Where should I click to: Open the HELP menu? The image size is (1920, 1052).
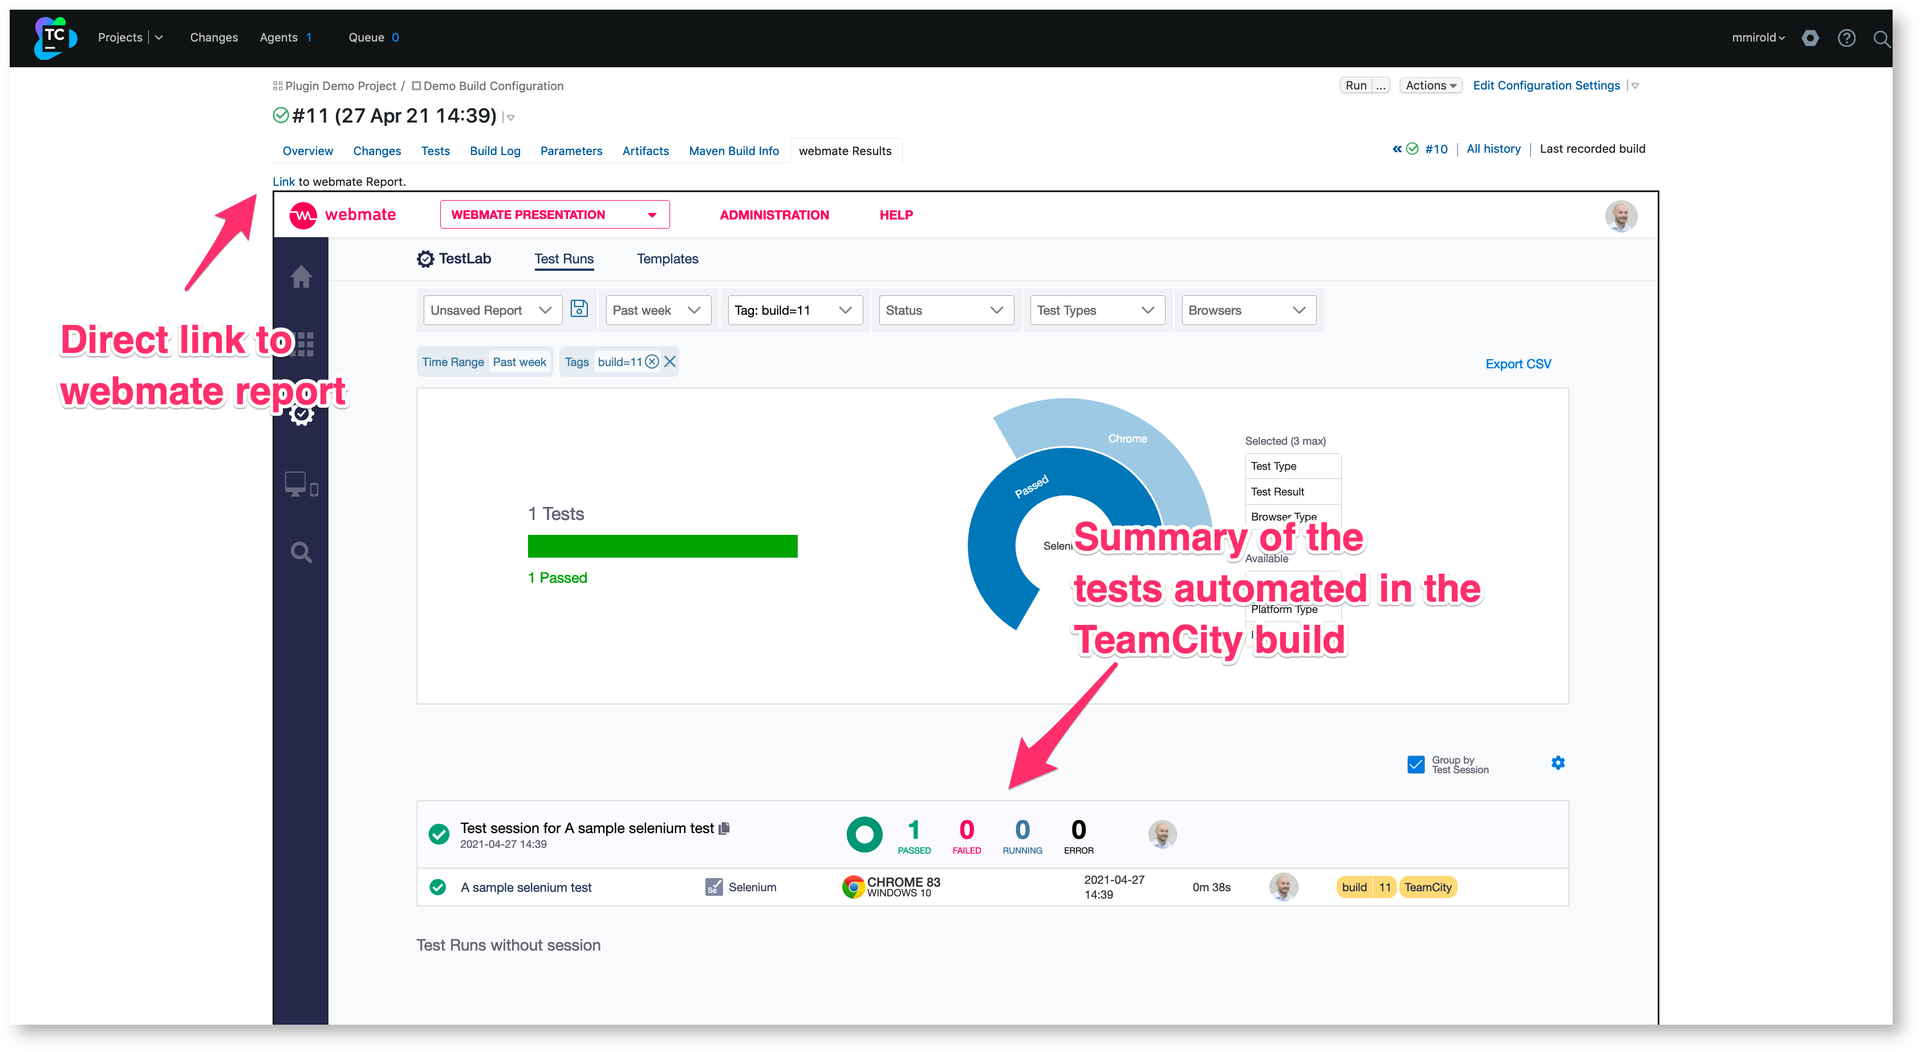(896, 215)
